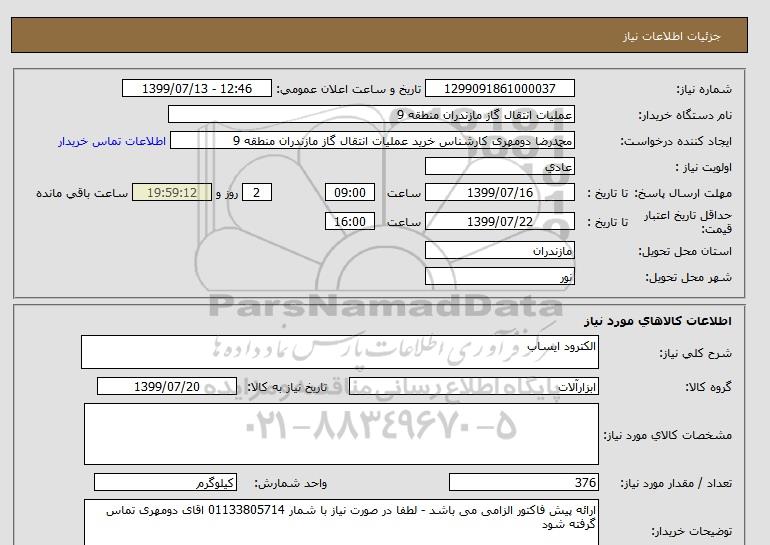Click the buyer organization name field
Image resolution: width=770 pixels, height=545 pixels.
coord(371,114)
